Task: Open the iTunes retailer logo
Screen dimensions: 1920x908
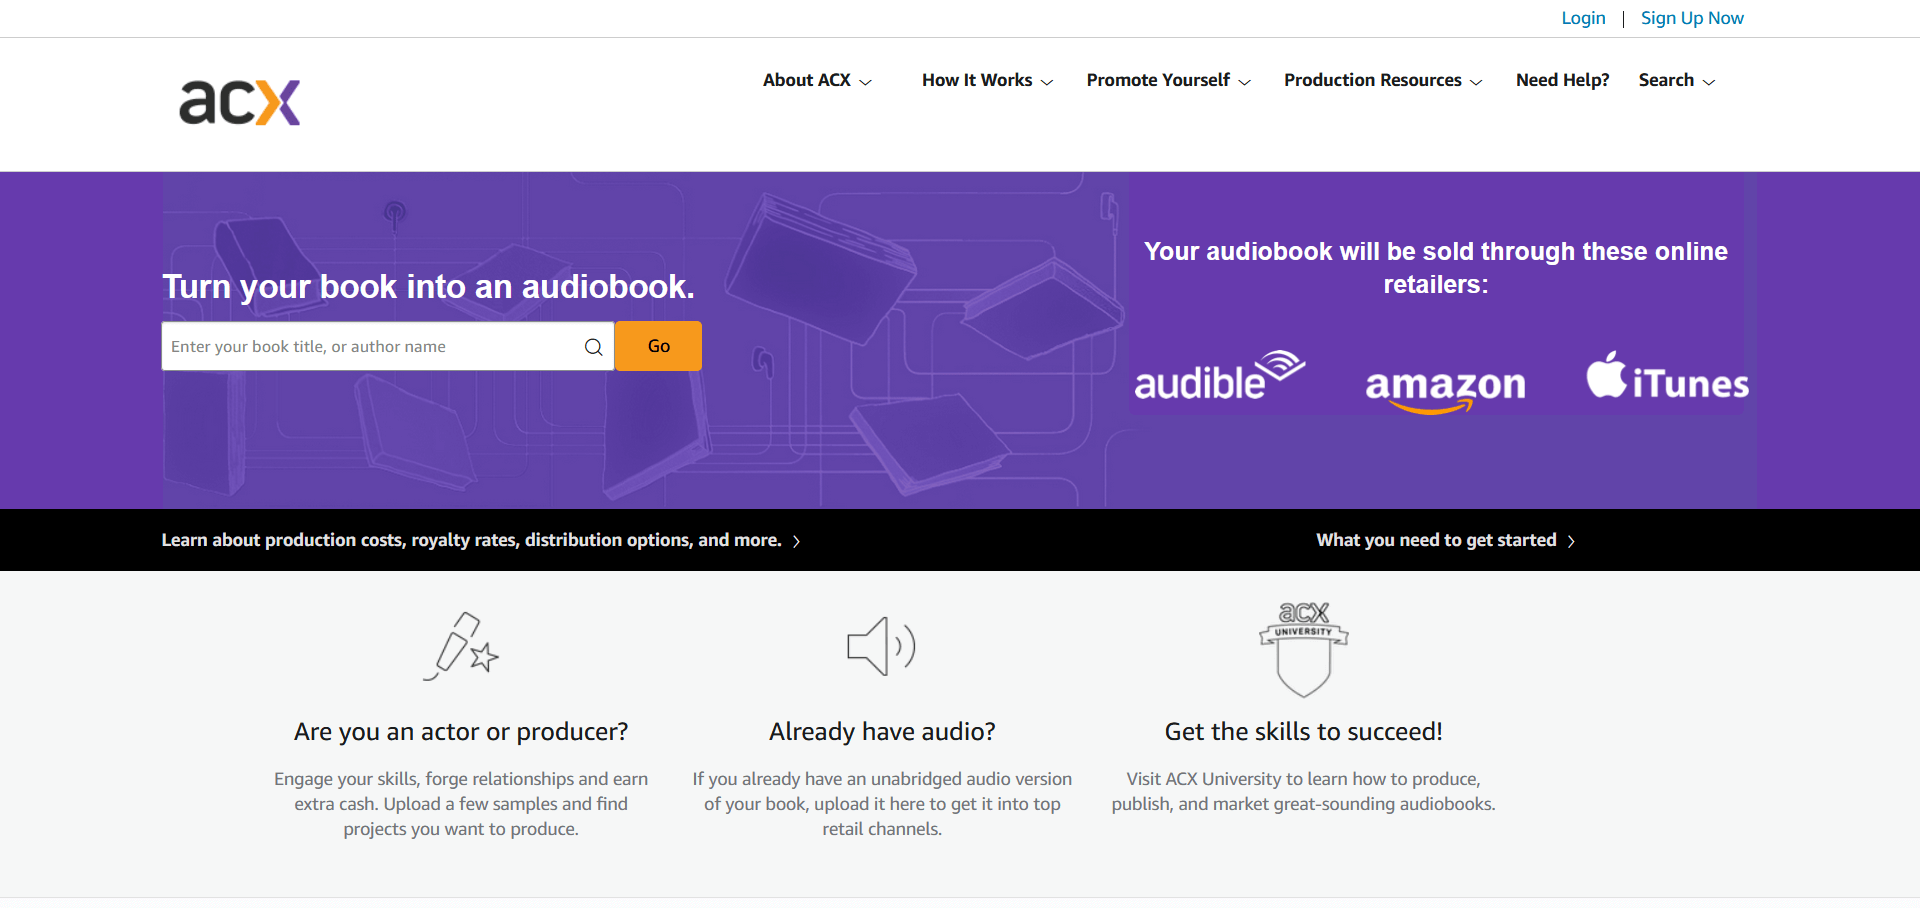Action: [1667, 376]
